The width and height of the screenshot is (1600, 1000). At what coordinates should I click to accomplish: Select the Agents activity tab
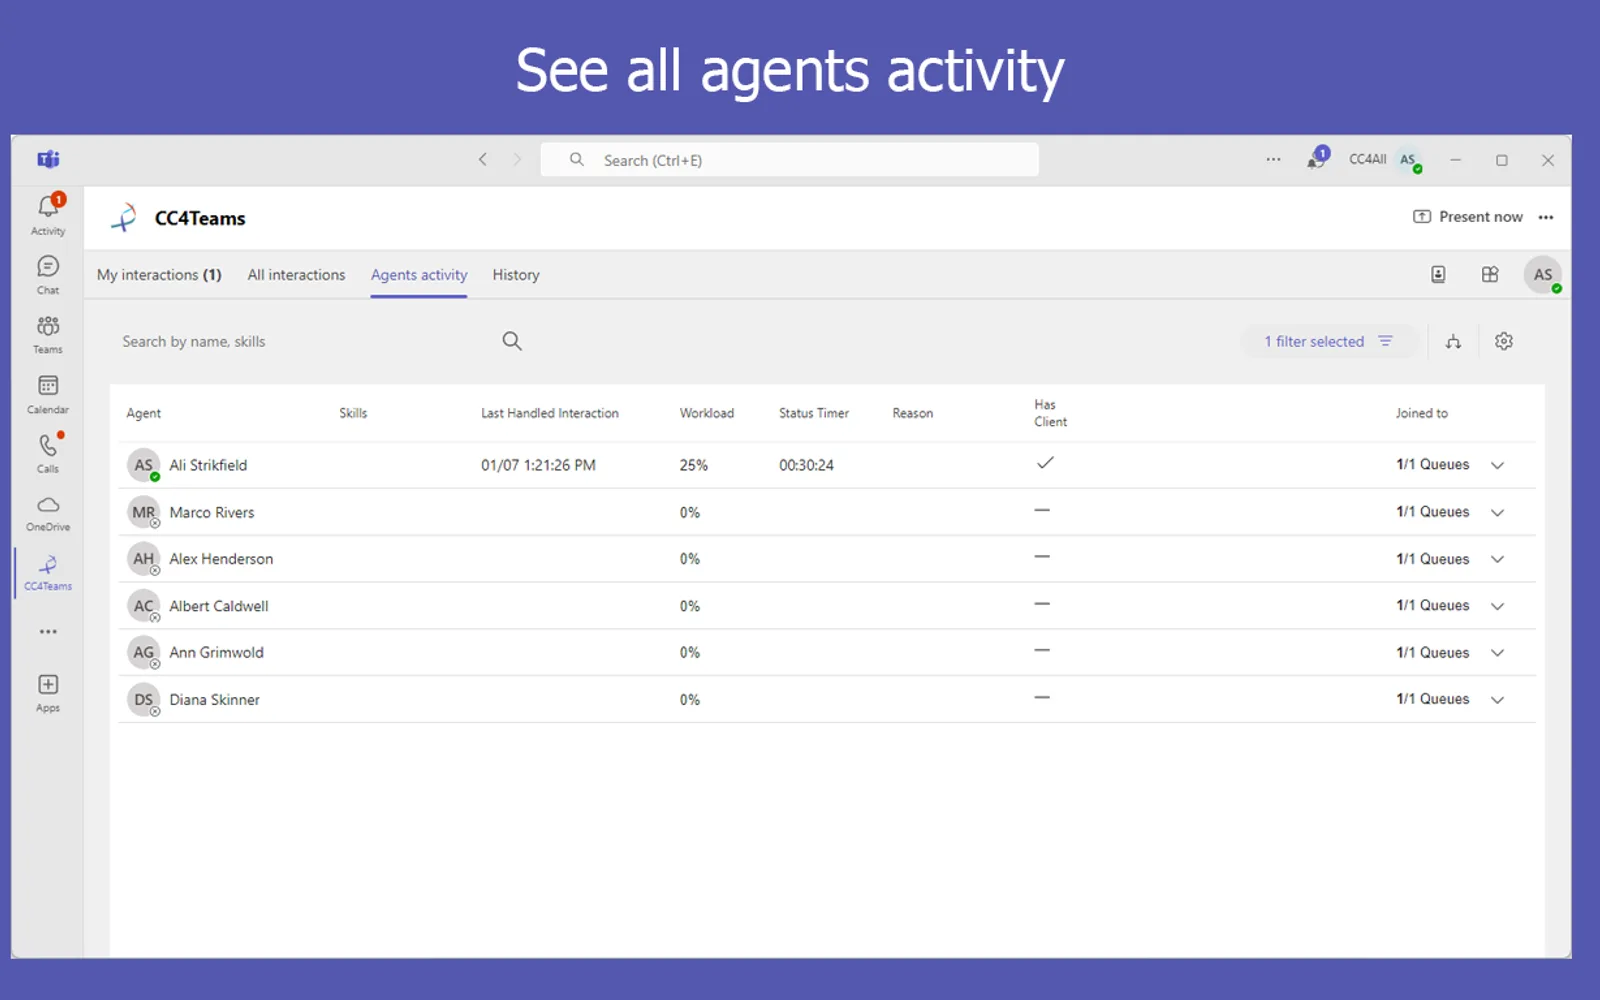(x=419, y=275)
